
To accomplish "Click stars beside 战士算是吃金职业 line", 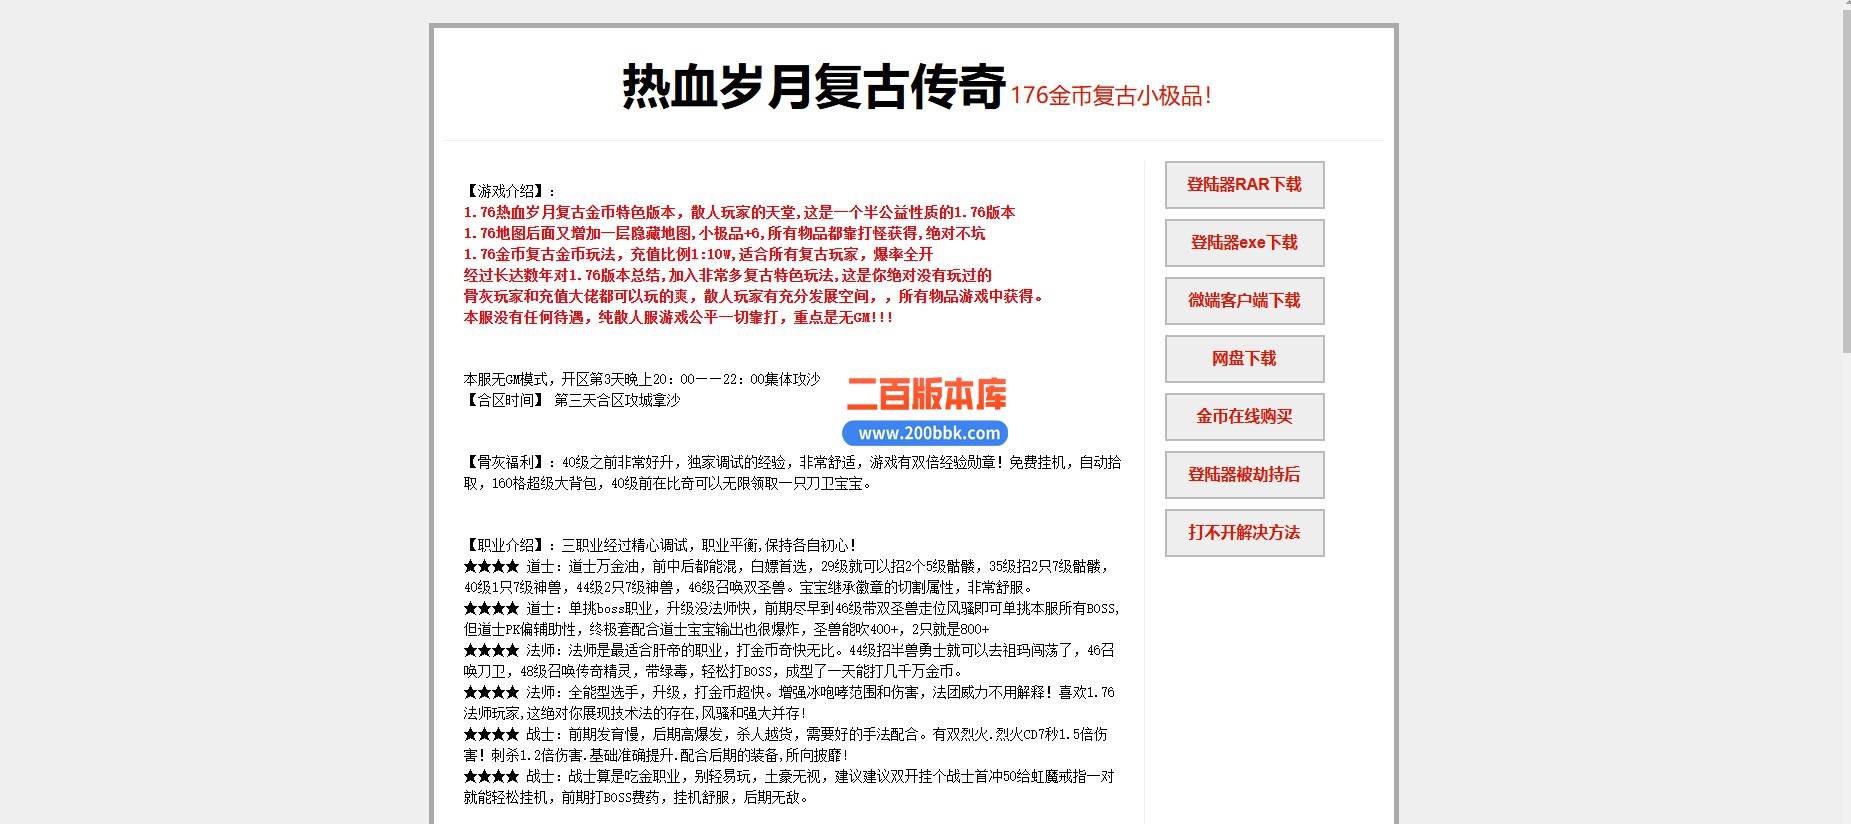I will pos(491,776).
